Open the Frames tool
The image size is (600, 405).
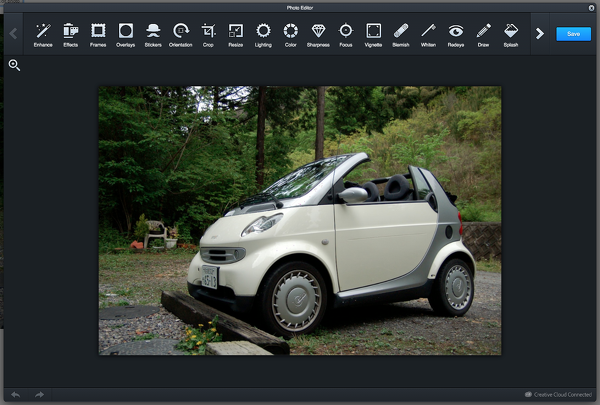tap(98, 35)
